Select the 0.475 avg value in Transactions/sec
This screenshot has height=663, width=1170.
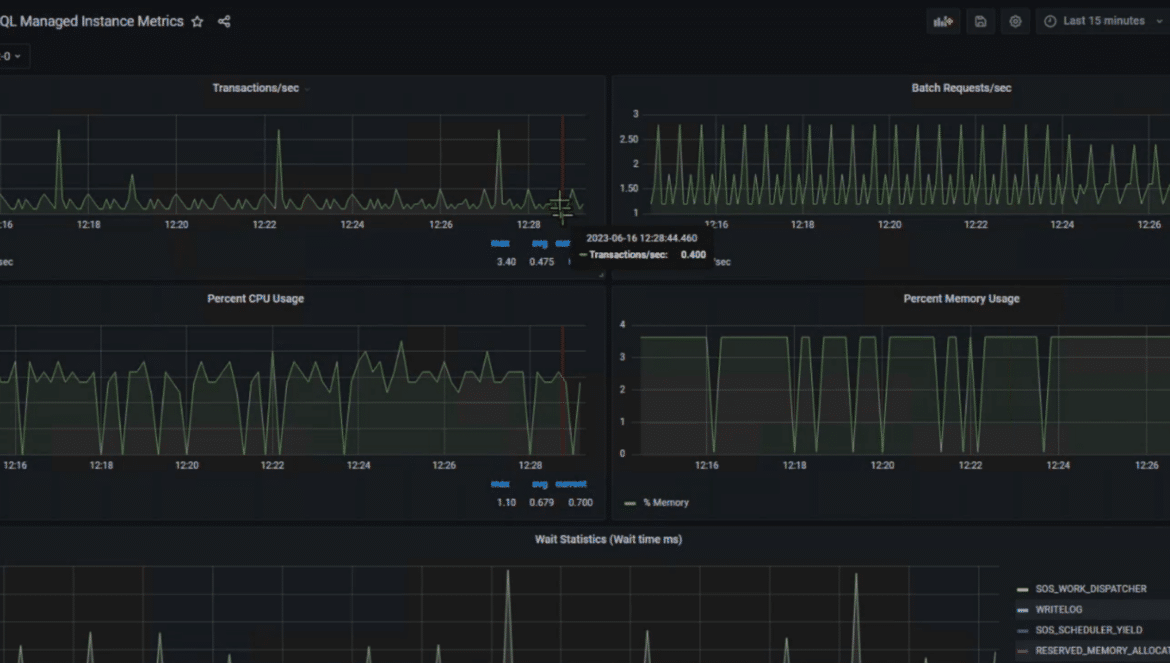click(x=542, y=262)
